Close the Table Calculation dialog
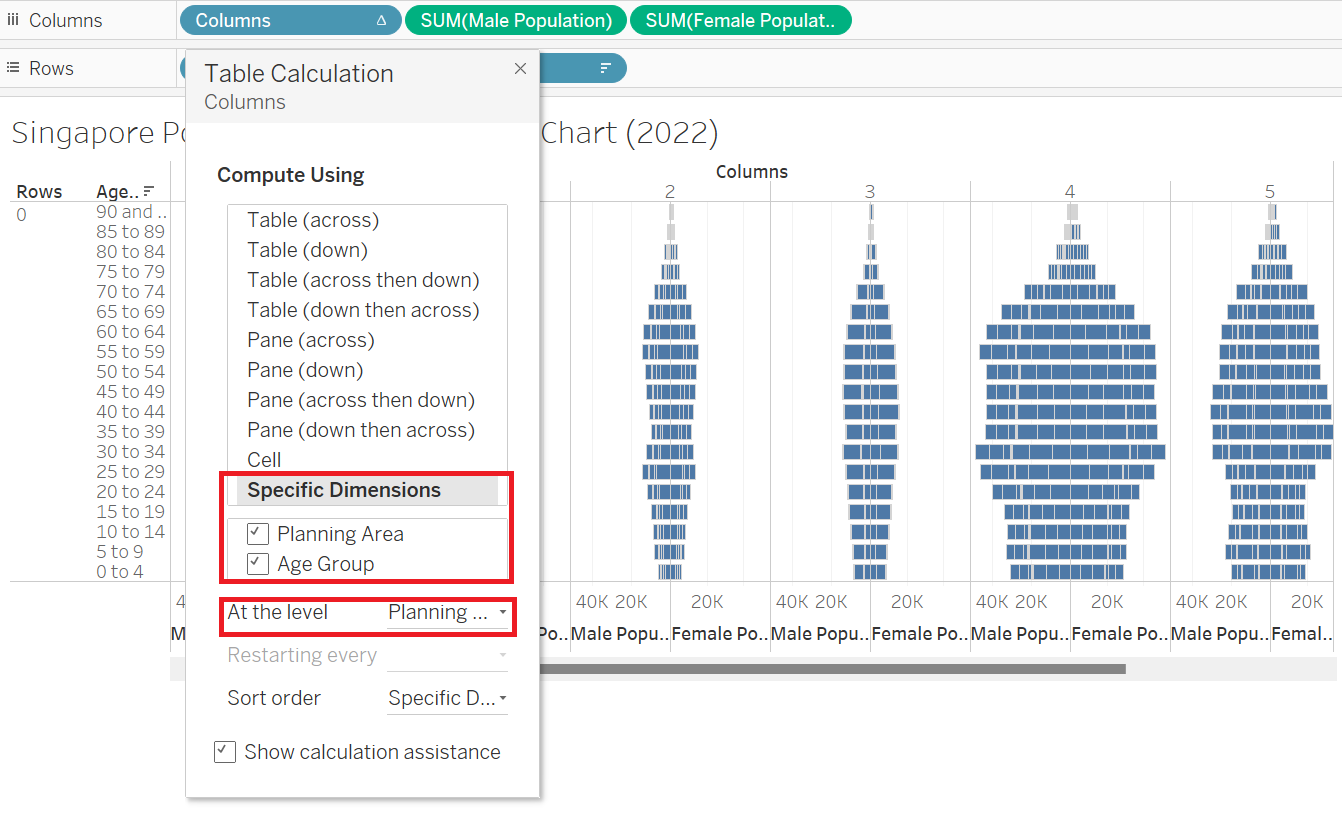 tap(519, 69)
